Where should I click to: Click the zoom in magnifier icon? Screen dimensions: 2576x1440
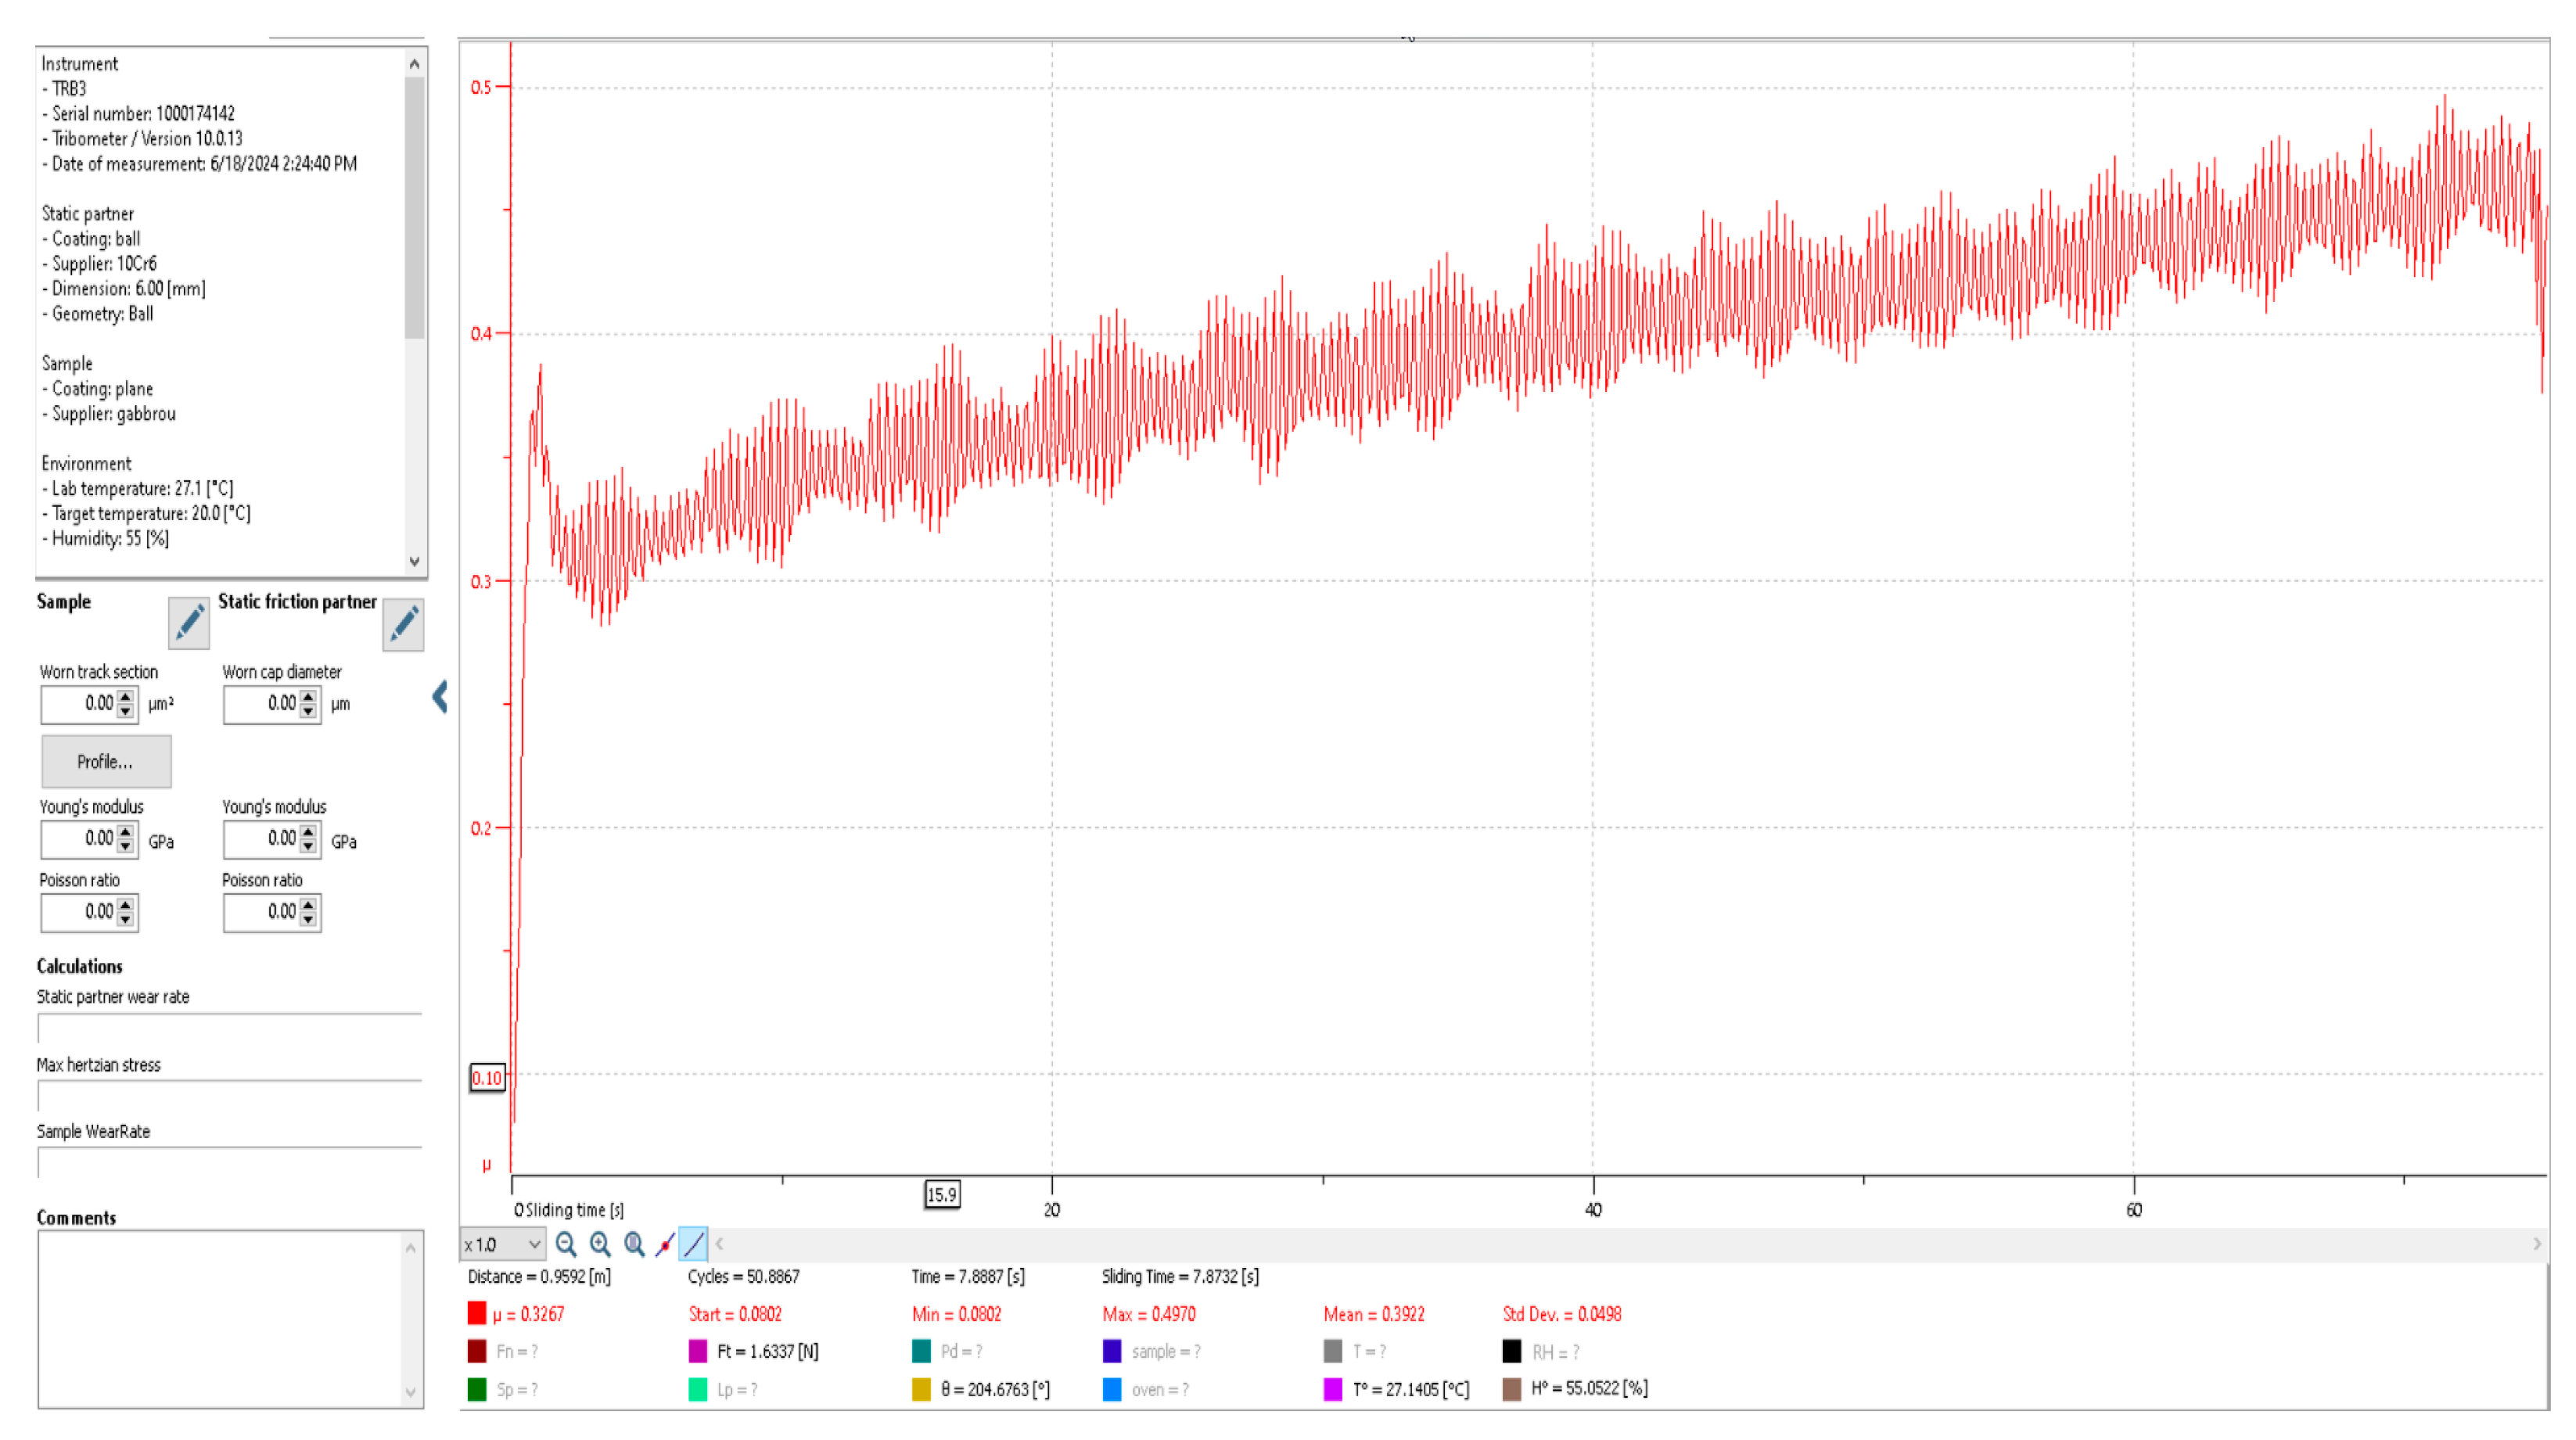[x=600, y=1244]
